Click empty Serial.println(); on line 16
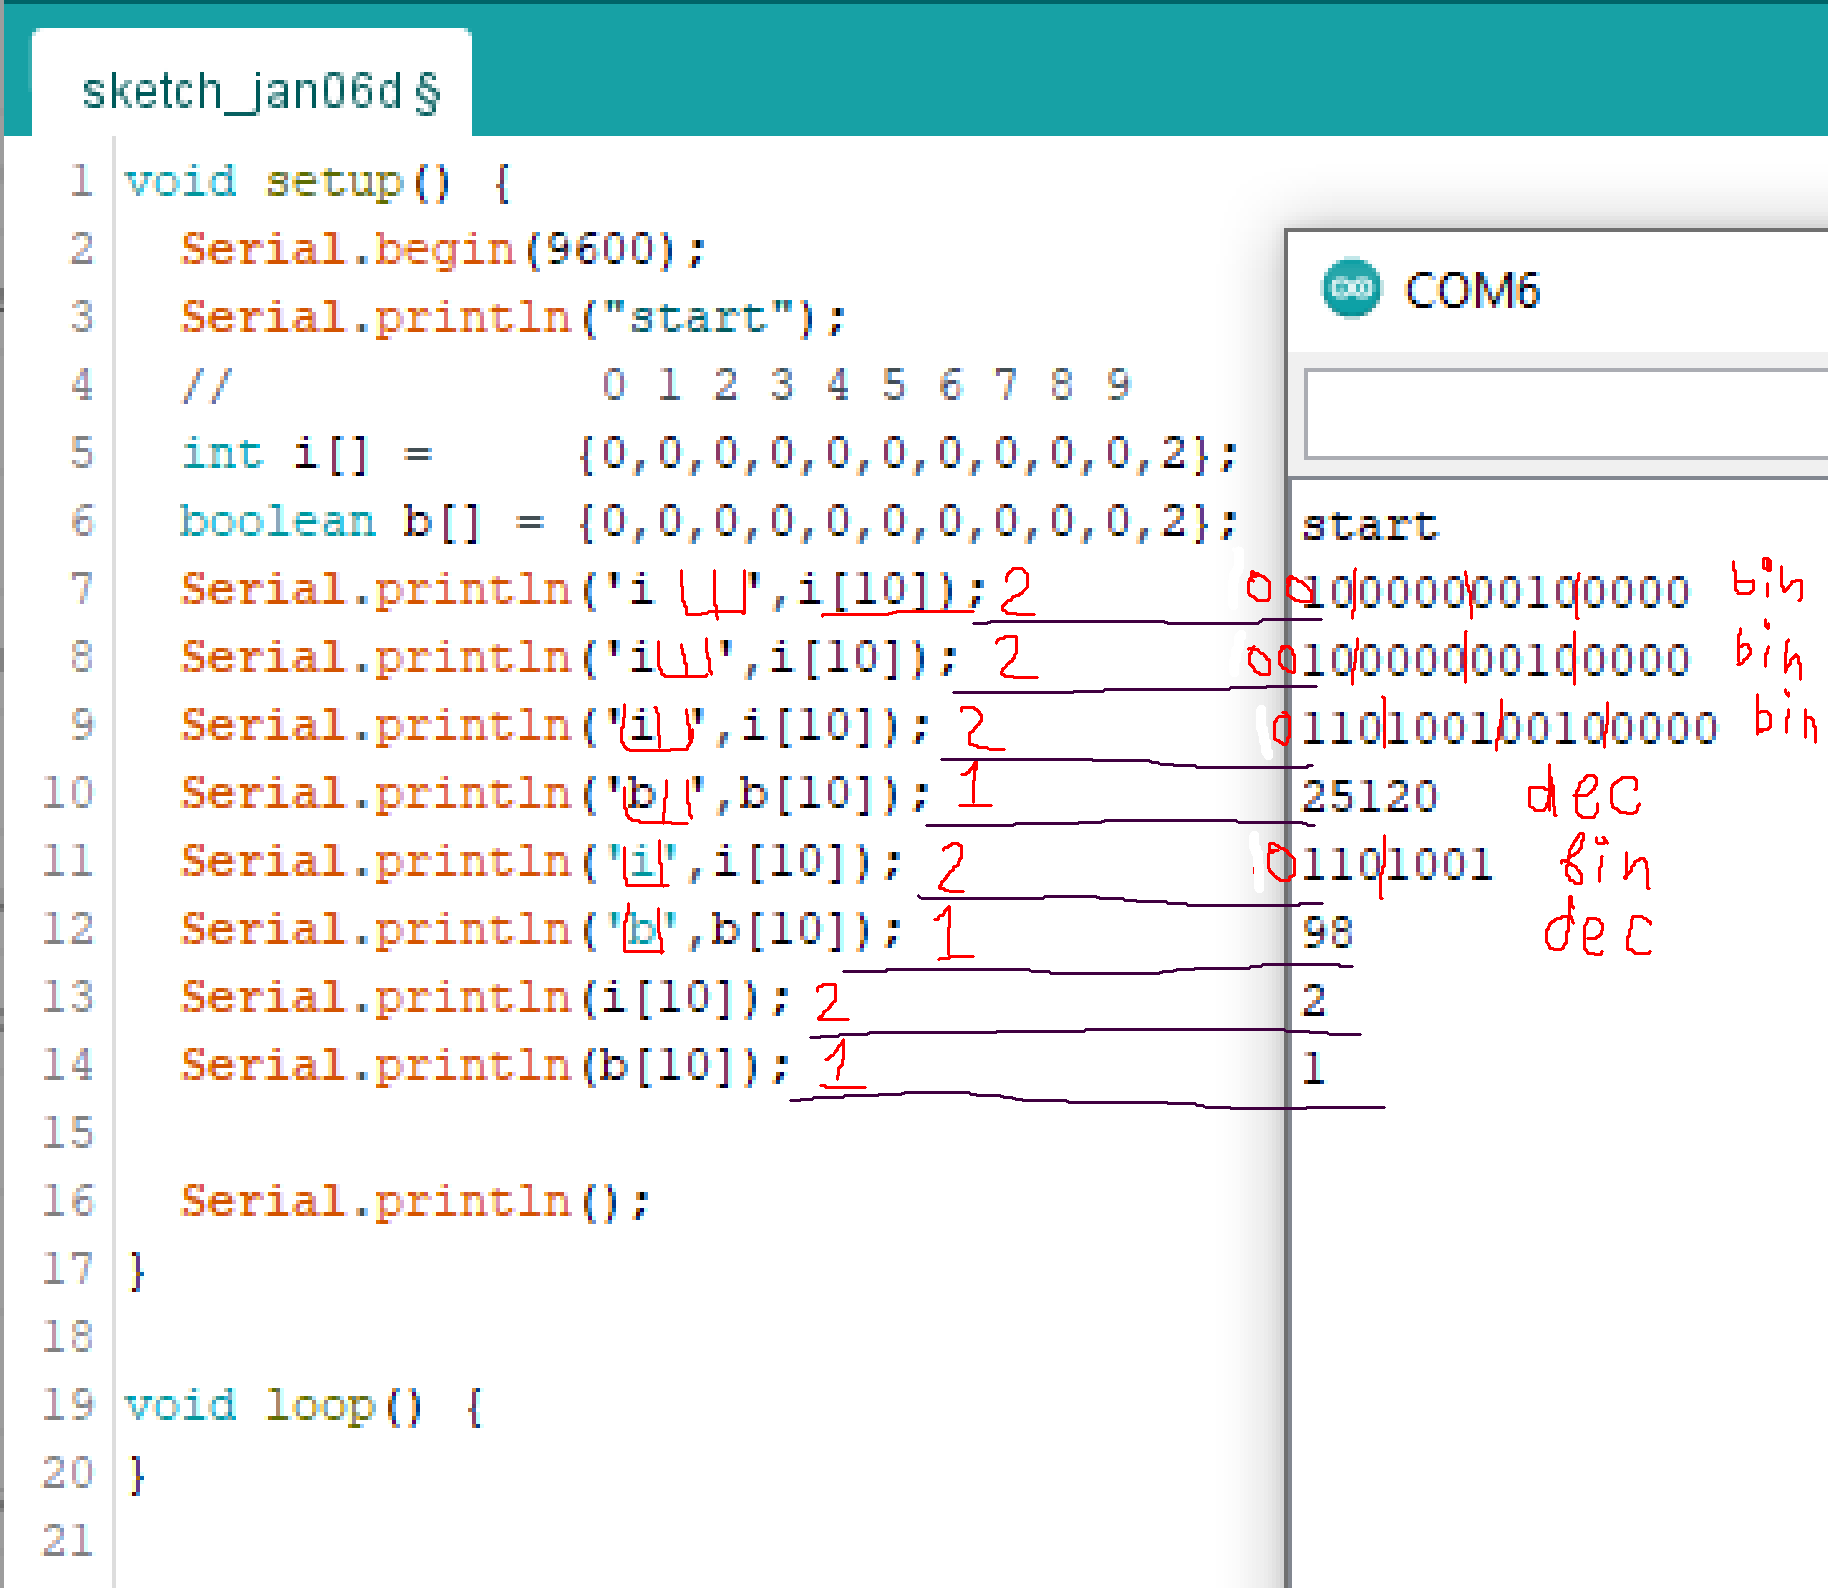Viewport: 1828px width, 1588px height. (x=415, y=1202)
